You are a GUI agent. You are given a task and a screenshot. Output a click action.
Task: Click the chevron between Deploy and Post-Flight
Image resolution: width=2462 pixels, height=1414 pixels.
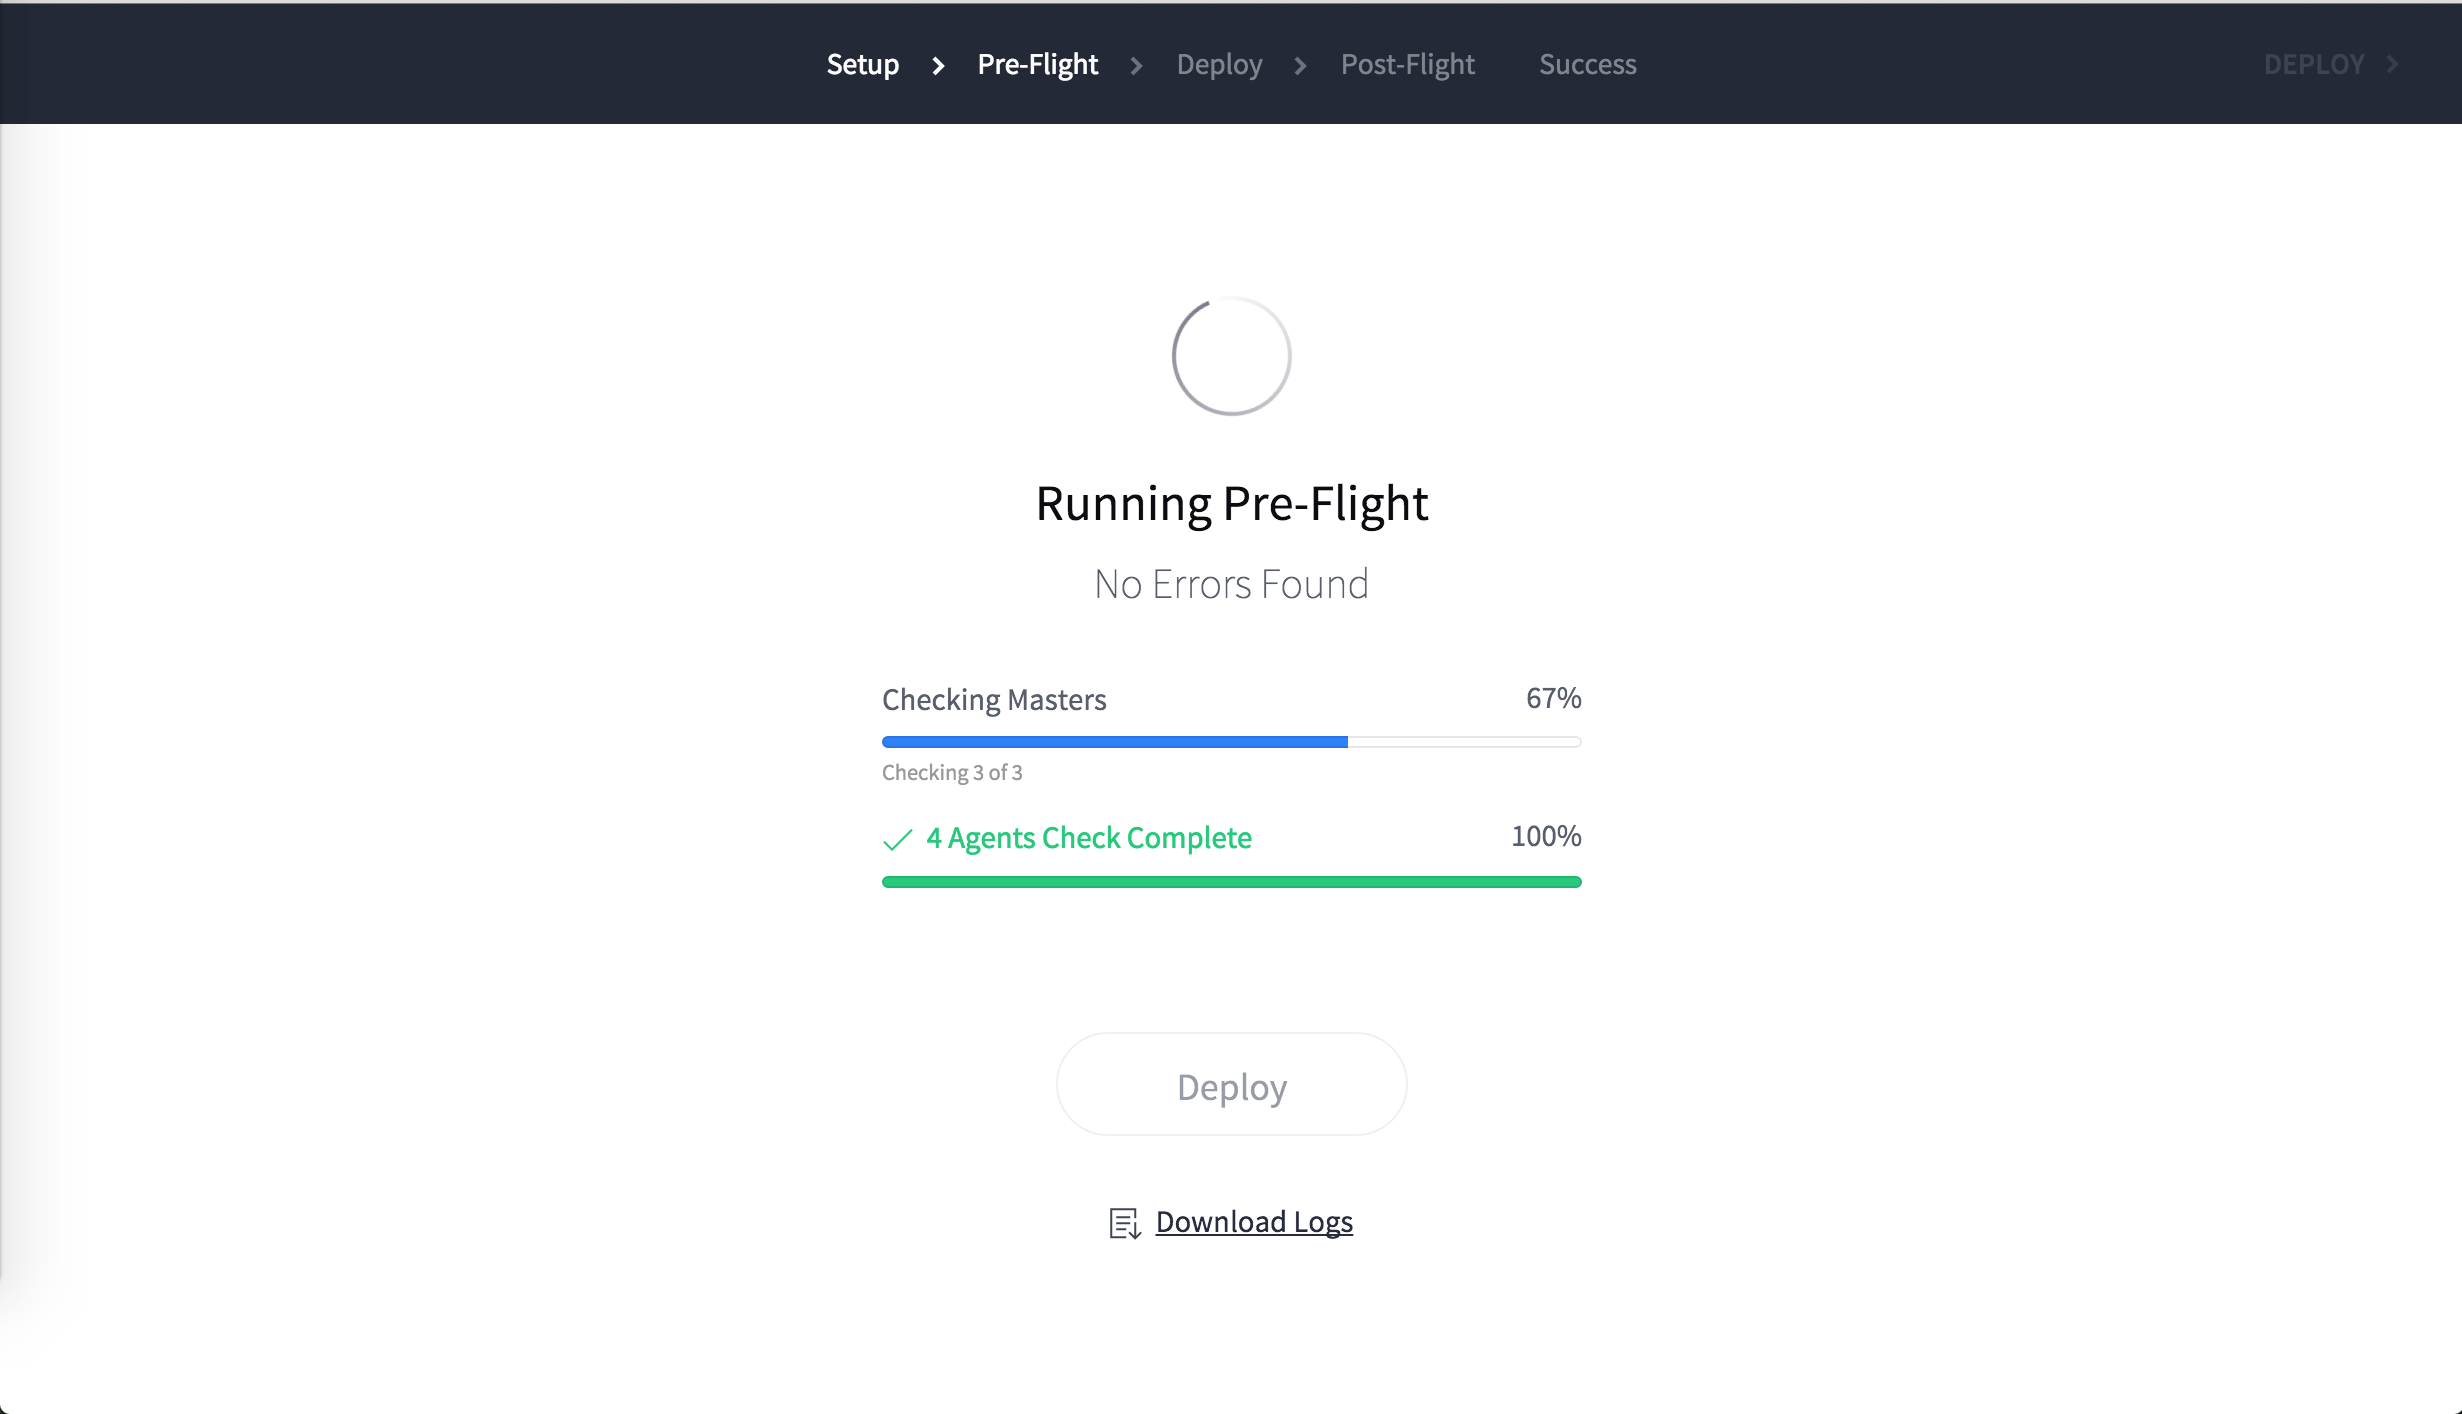[1300, 66]
